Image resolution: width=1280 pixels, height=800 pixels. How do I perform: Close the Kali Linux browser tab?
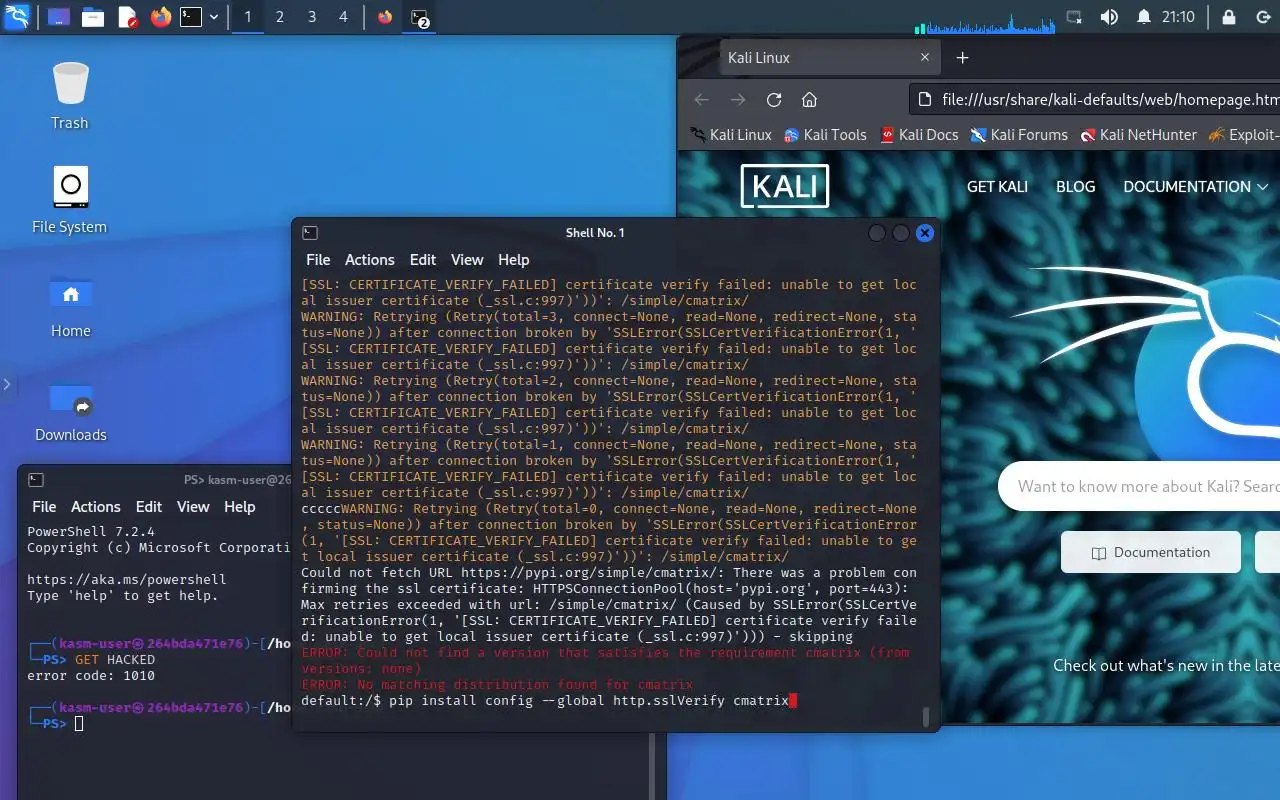(x=926, y=58)
